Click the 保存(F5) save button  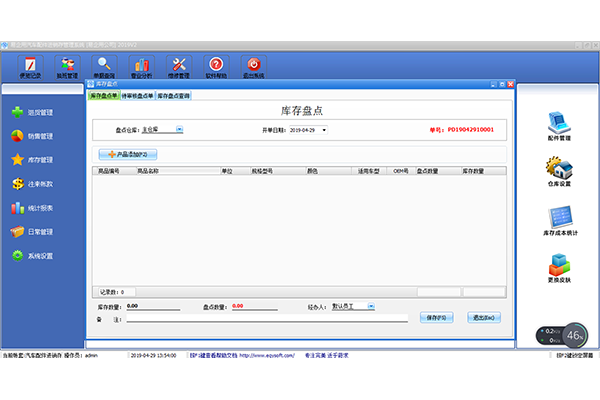pyautogui.click(x=437, y=317)
